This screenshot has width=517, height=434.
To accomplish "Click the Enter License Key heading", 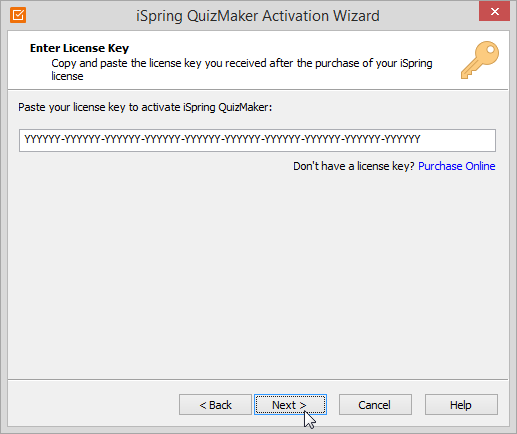I will [79, 48].
